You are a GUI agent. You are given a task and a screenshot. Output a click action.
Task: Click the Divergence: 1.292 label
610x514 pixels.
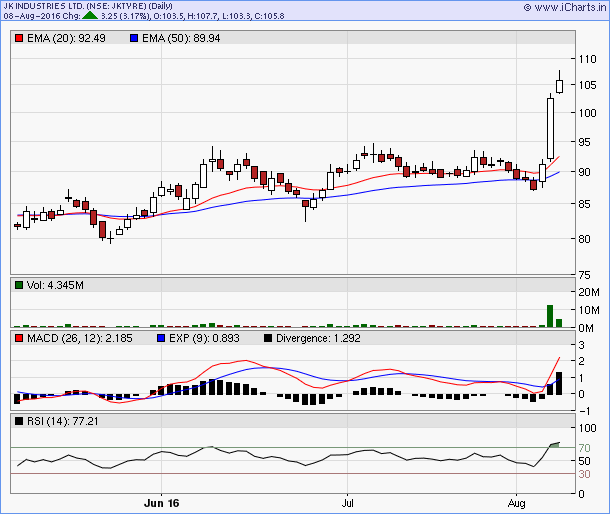tap(318, 338)
